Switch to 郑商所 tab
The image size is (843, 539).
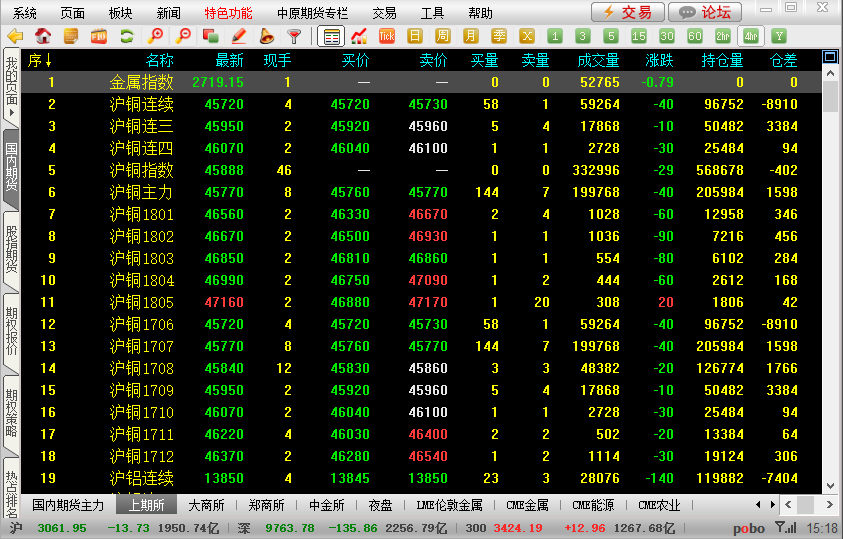click(x=266, y=505)
